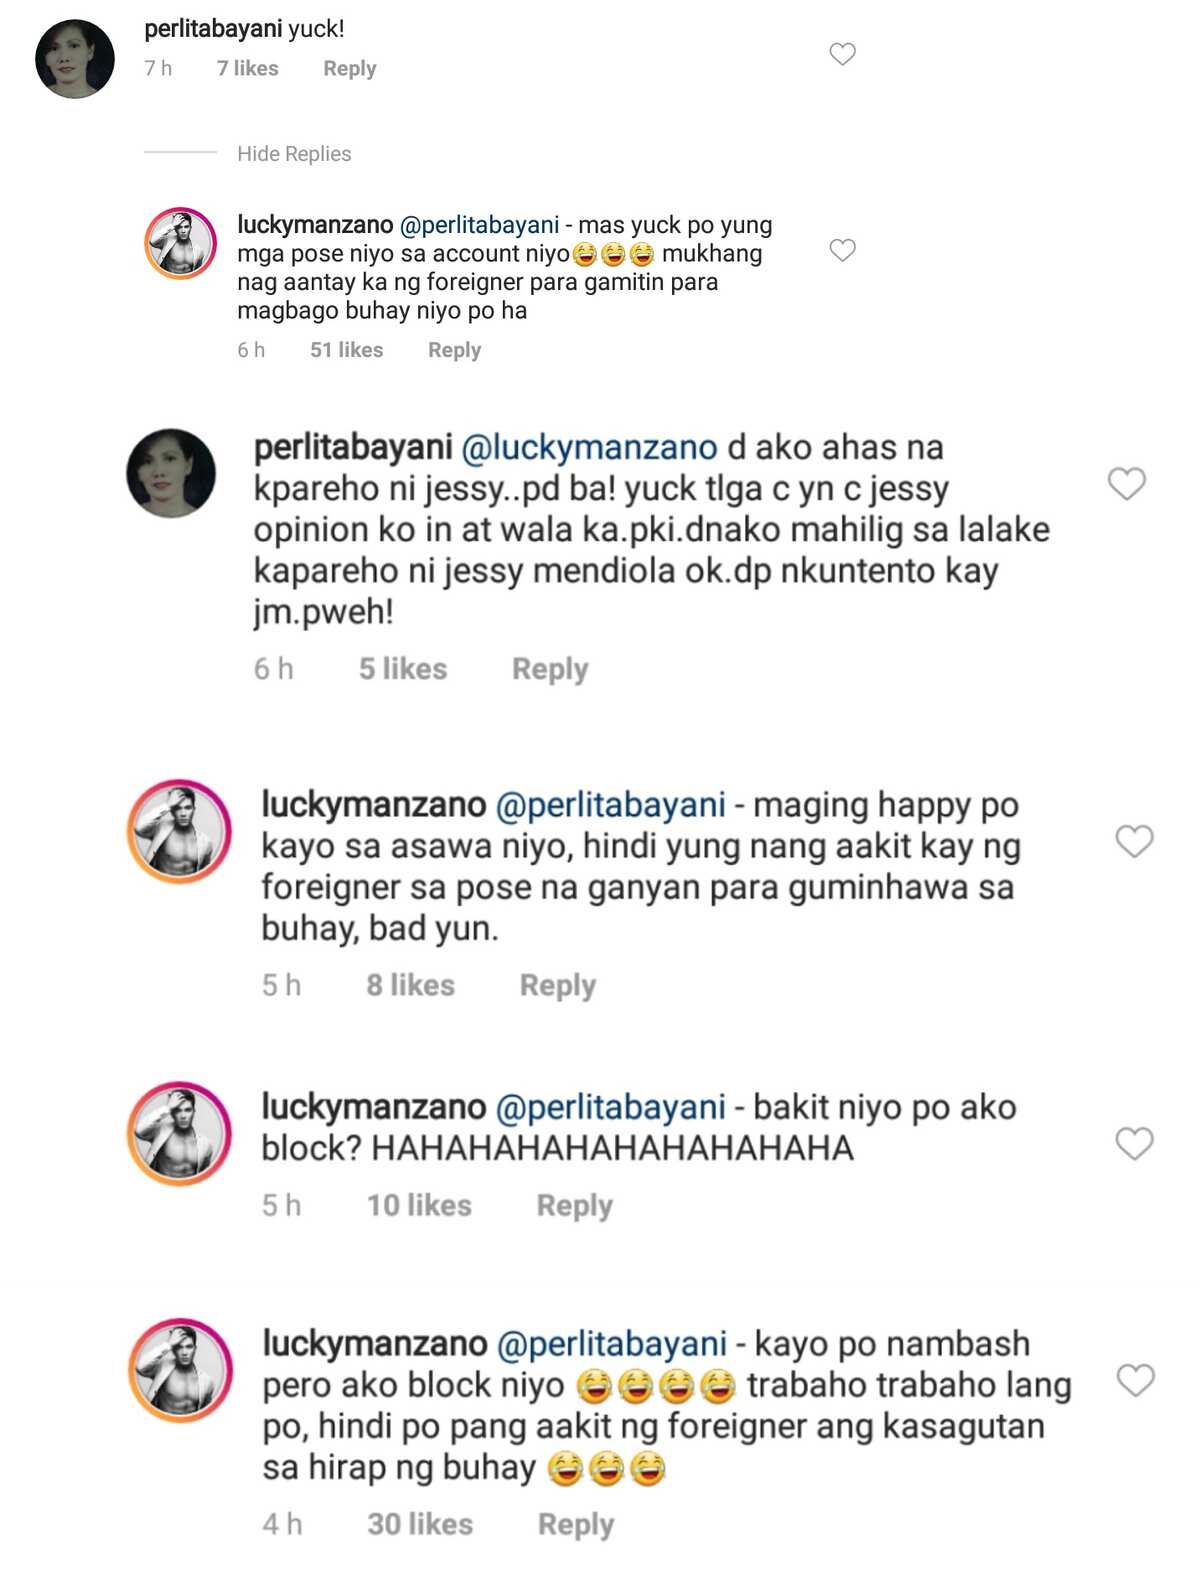This screenshot has width=1200, height=1579.
Task: Reply to the 10 likes comment
Action: (575, 1206)
